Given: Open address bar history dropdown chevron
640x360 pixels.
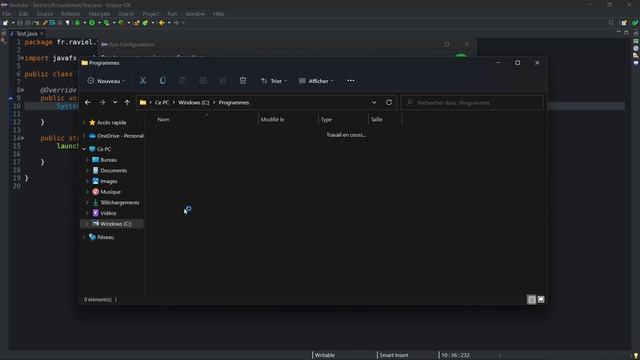Looking at the screenshot, I should (374, 102).
